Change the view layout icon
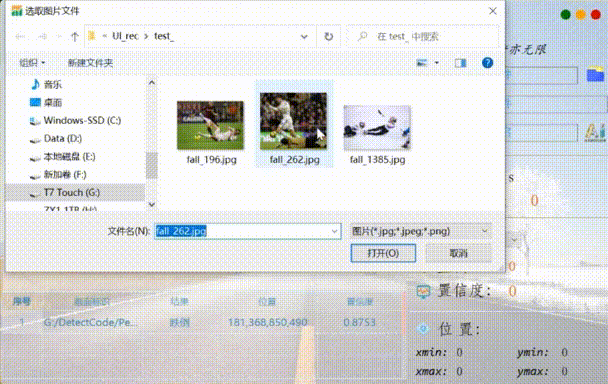This screenshot has height=384, width=608. [x=421, y=62]
